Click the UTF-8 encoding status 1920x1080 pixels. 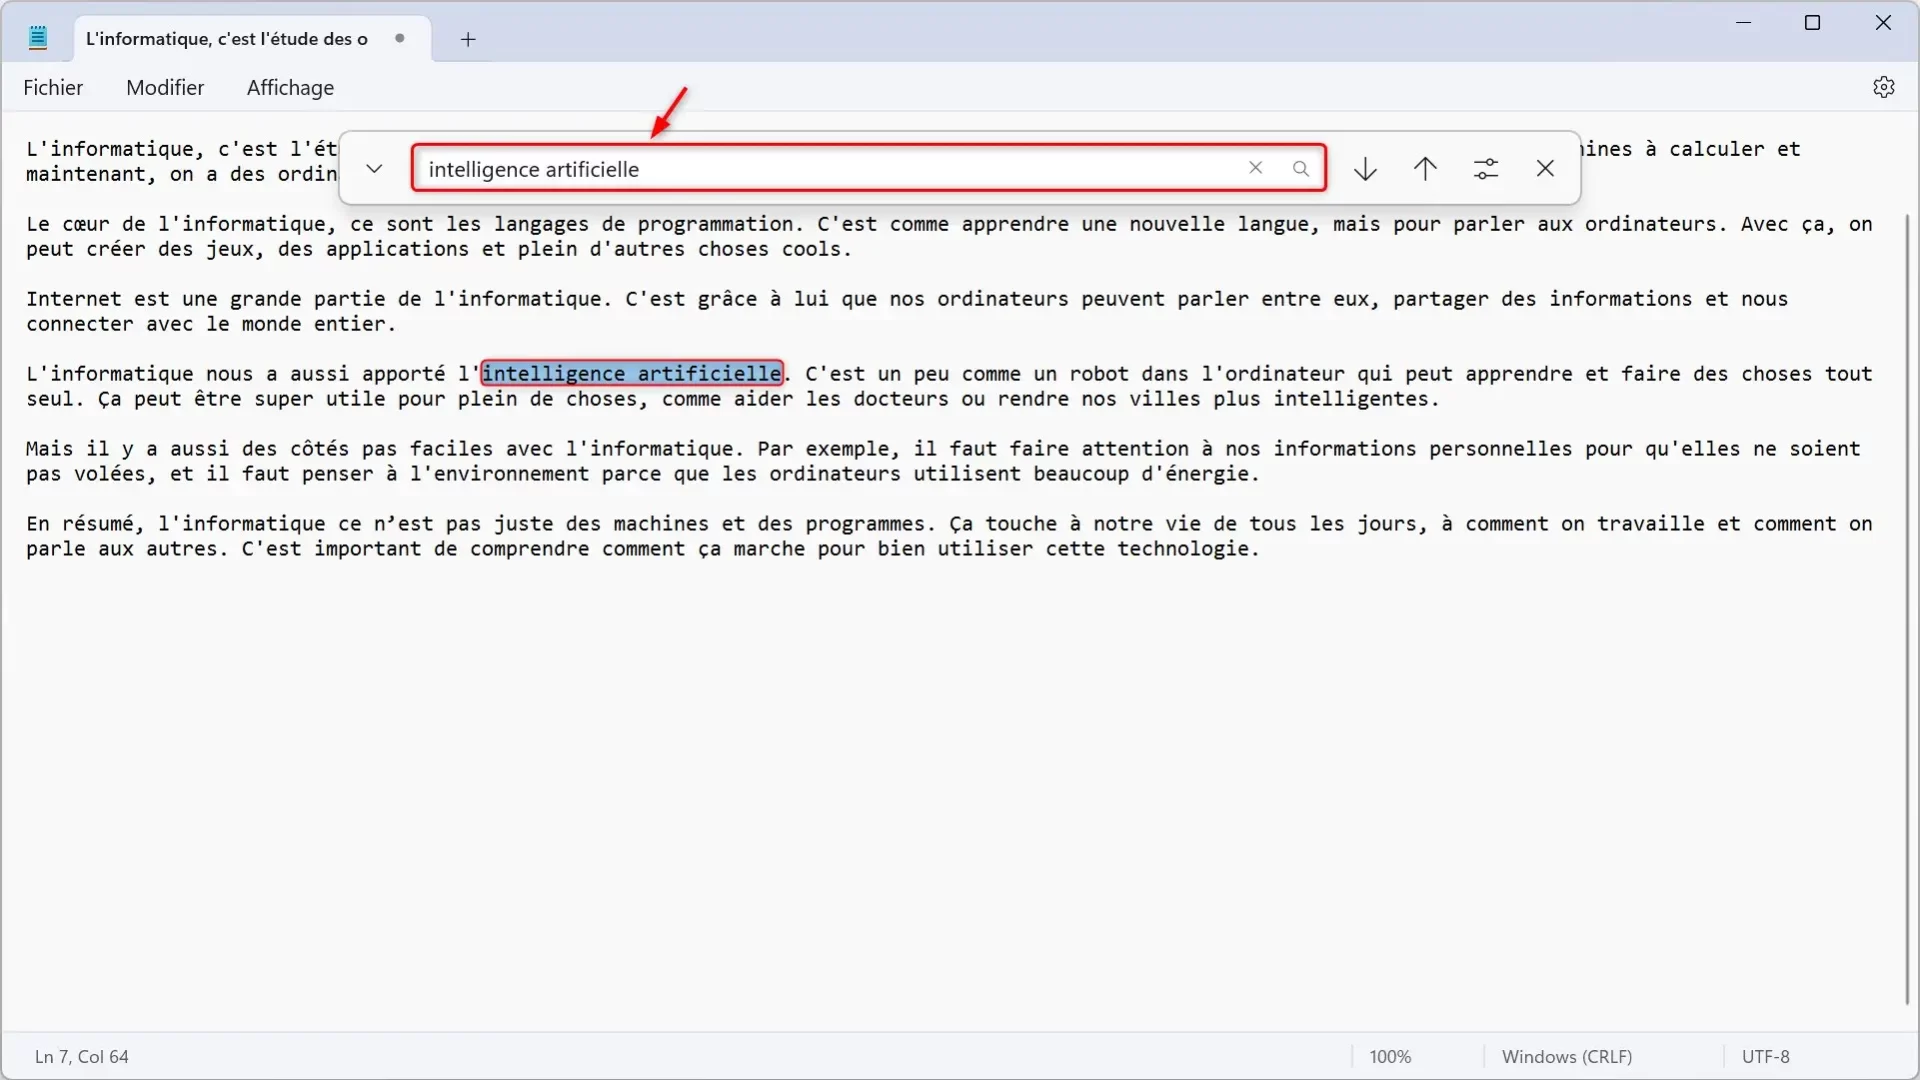1765,1056
